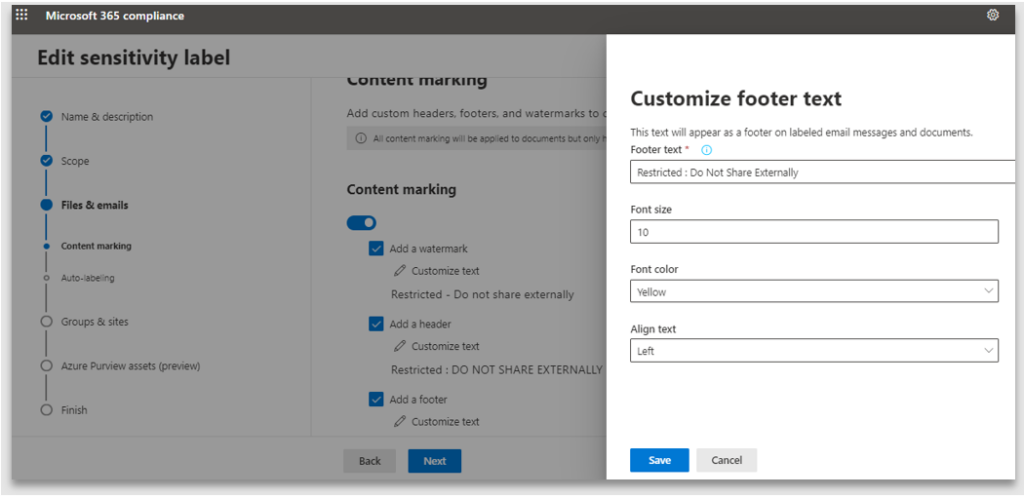The image size is (1024, 498).
Task: Click into the Footer text field
Action: point(820,172)
